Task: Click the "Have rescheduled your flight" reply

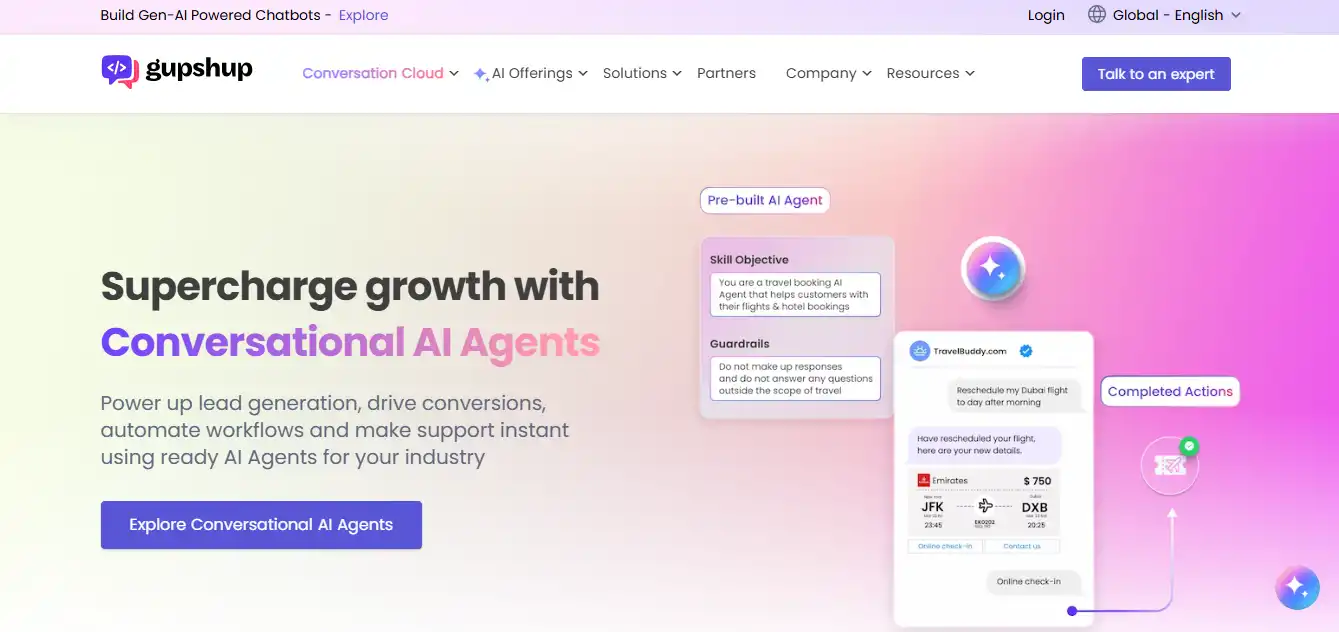Action: click(x=984, y=445)
